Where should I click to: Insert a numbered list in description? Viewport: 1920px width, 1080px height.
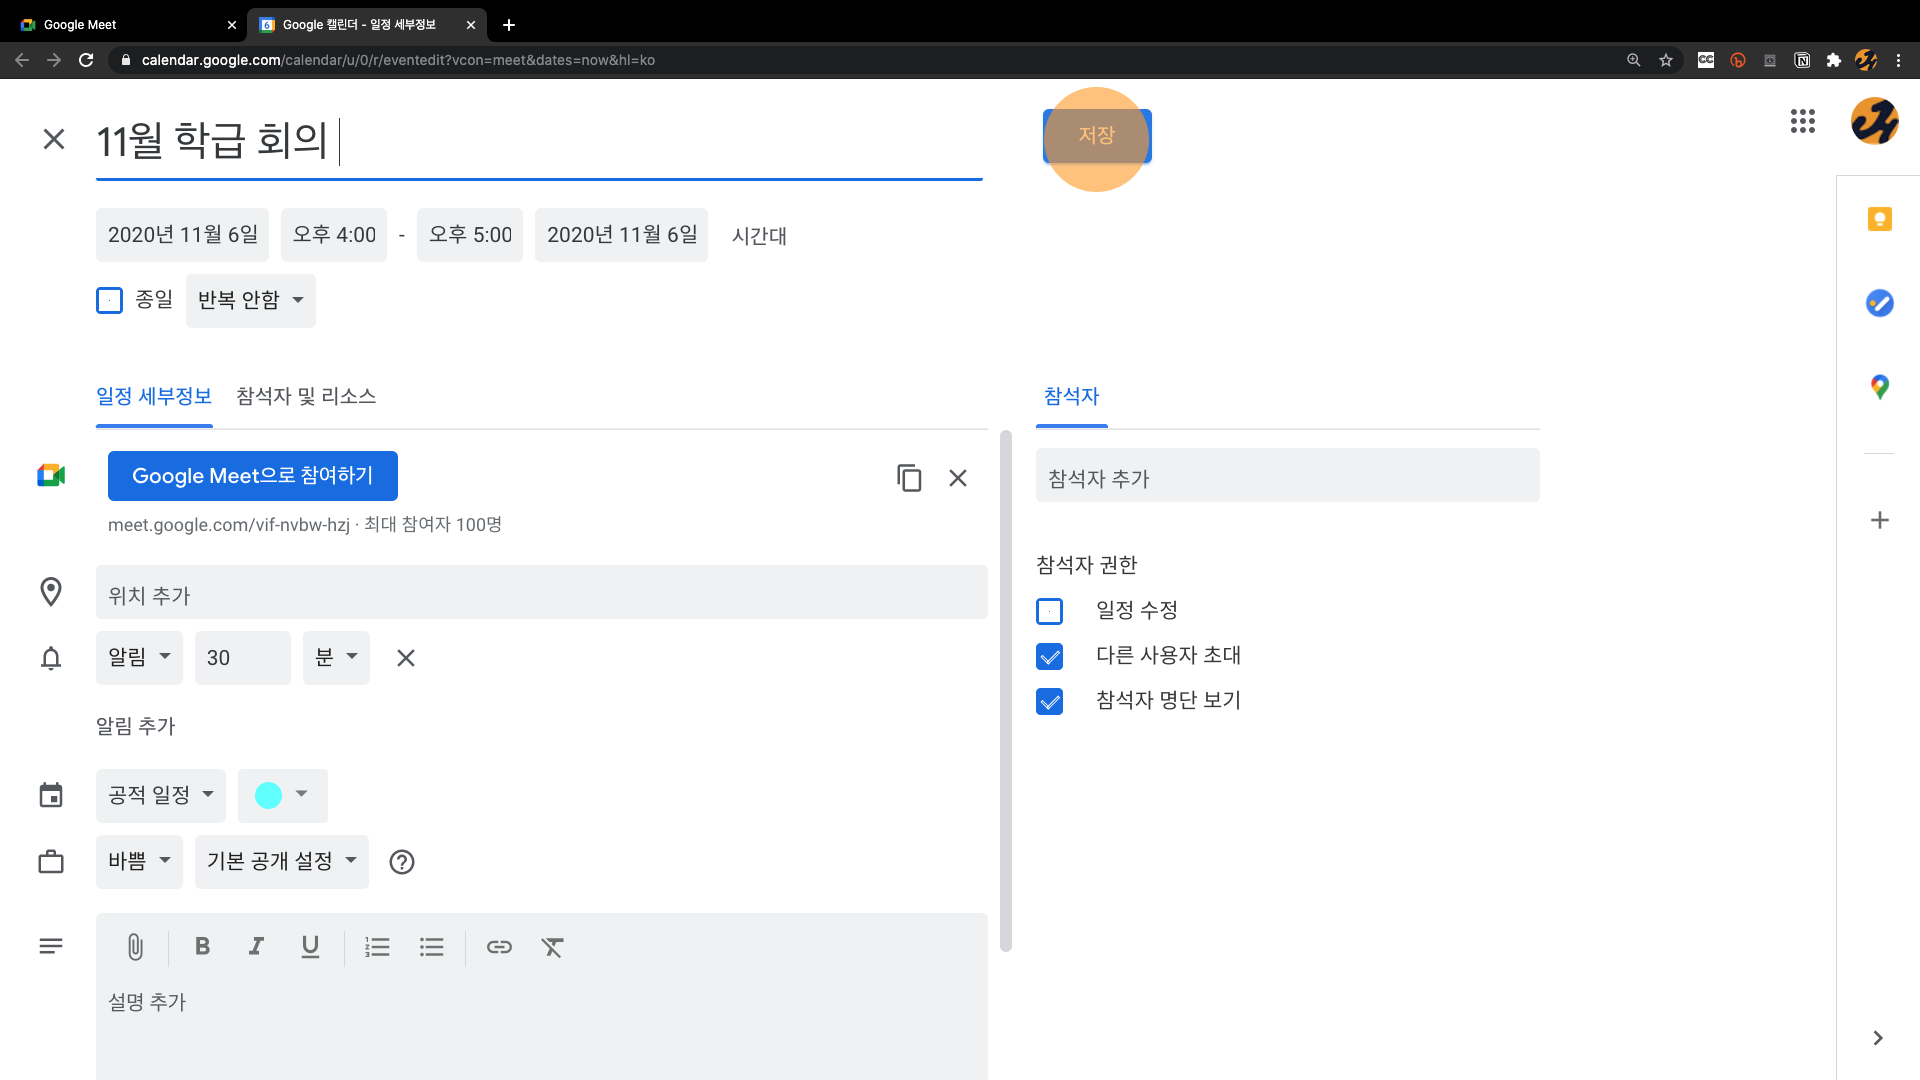pyautogui.click(x=377, y=947)
